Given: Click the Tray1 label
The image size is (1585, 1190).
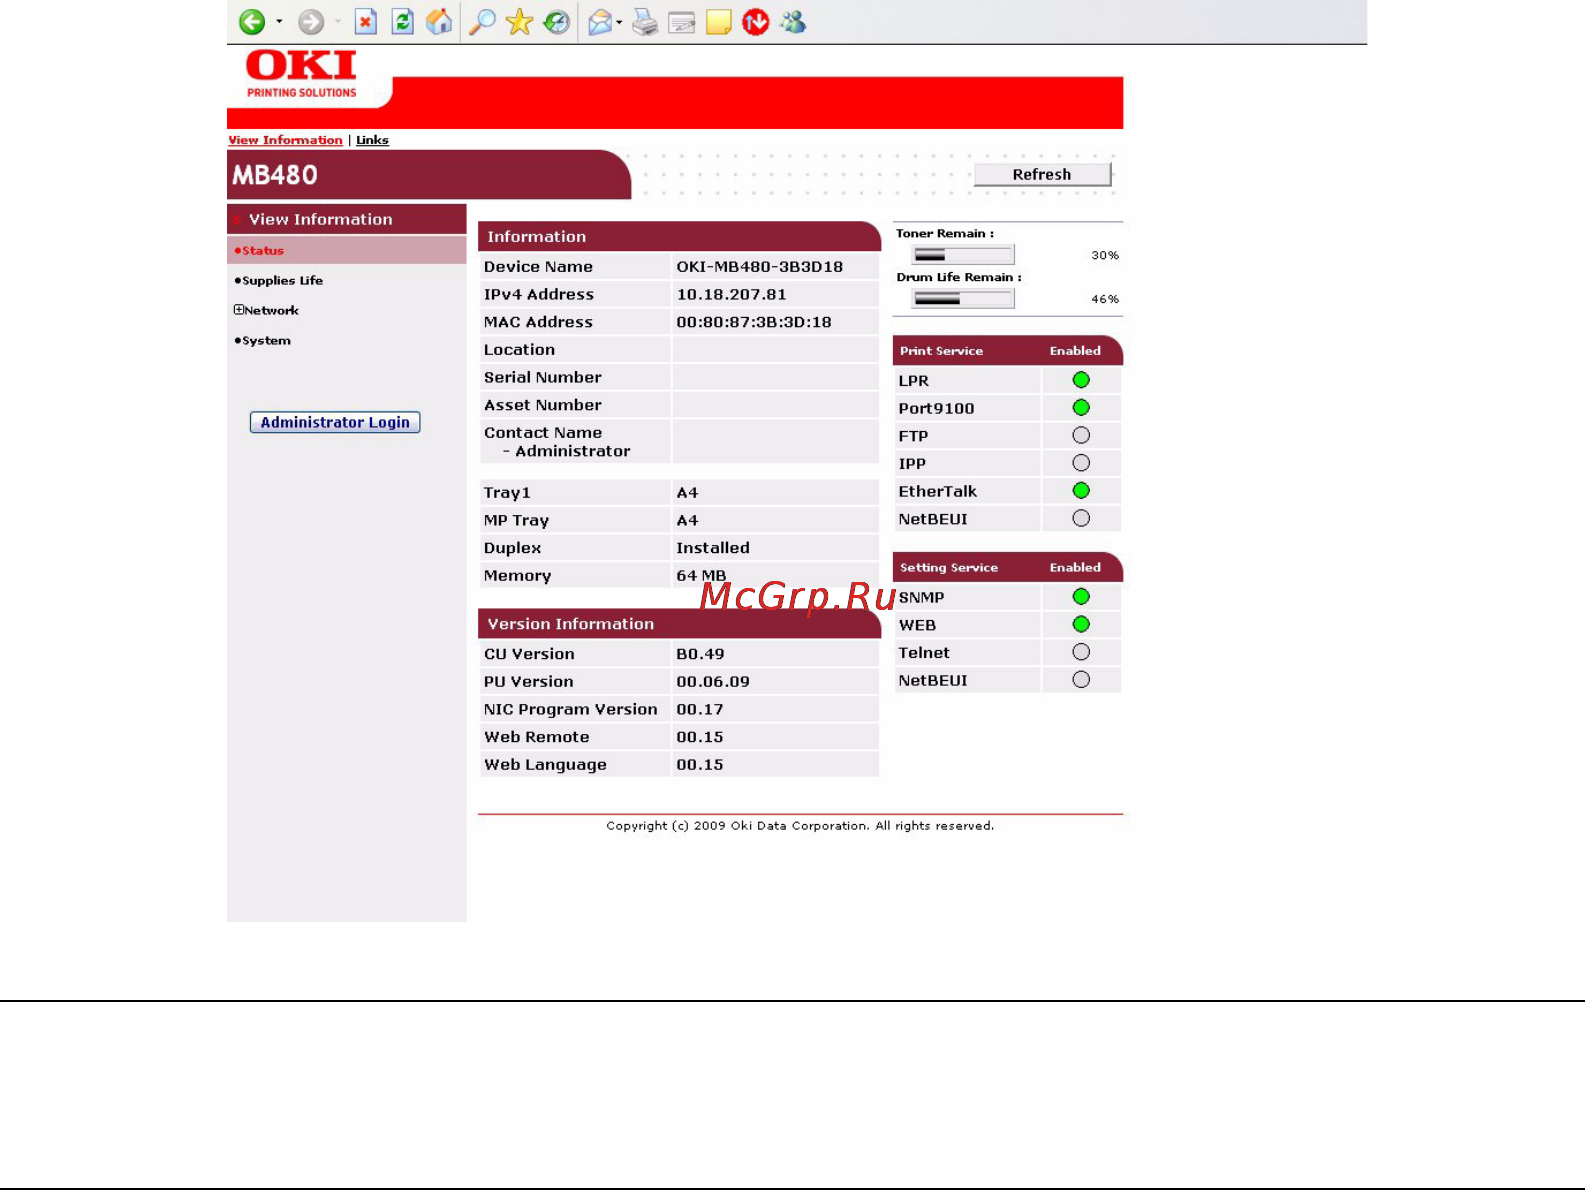Looking at the screenshot, I should (507, 493).
